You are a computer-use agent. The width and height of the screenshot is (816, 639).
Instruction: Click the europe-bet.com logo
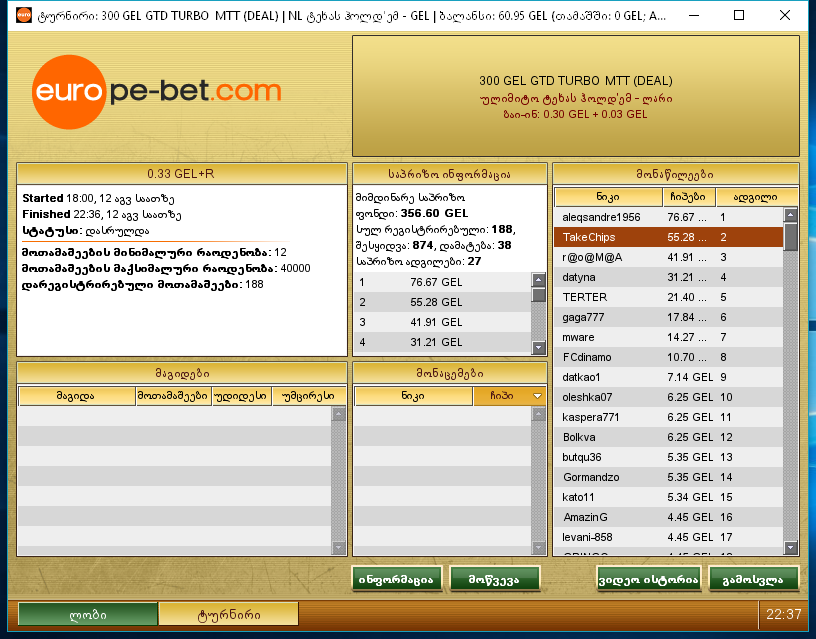click(x=157, y=92)
